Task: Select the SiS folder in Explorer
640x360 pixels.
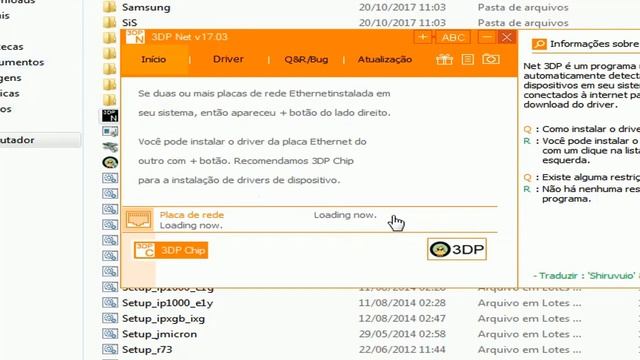Action: (129, 22)
